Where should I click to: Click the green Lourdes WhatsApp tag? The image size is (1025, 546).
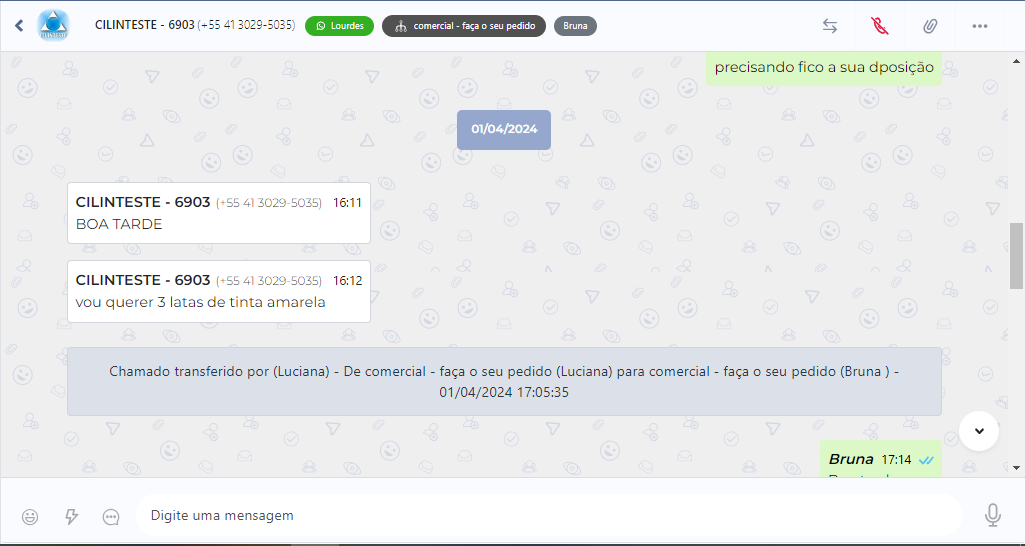tap(339, 26)
